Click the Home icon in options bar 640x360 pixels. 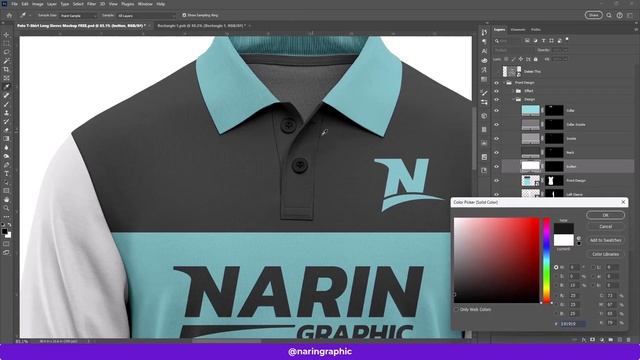point(9,15)
